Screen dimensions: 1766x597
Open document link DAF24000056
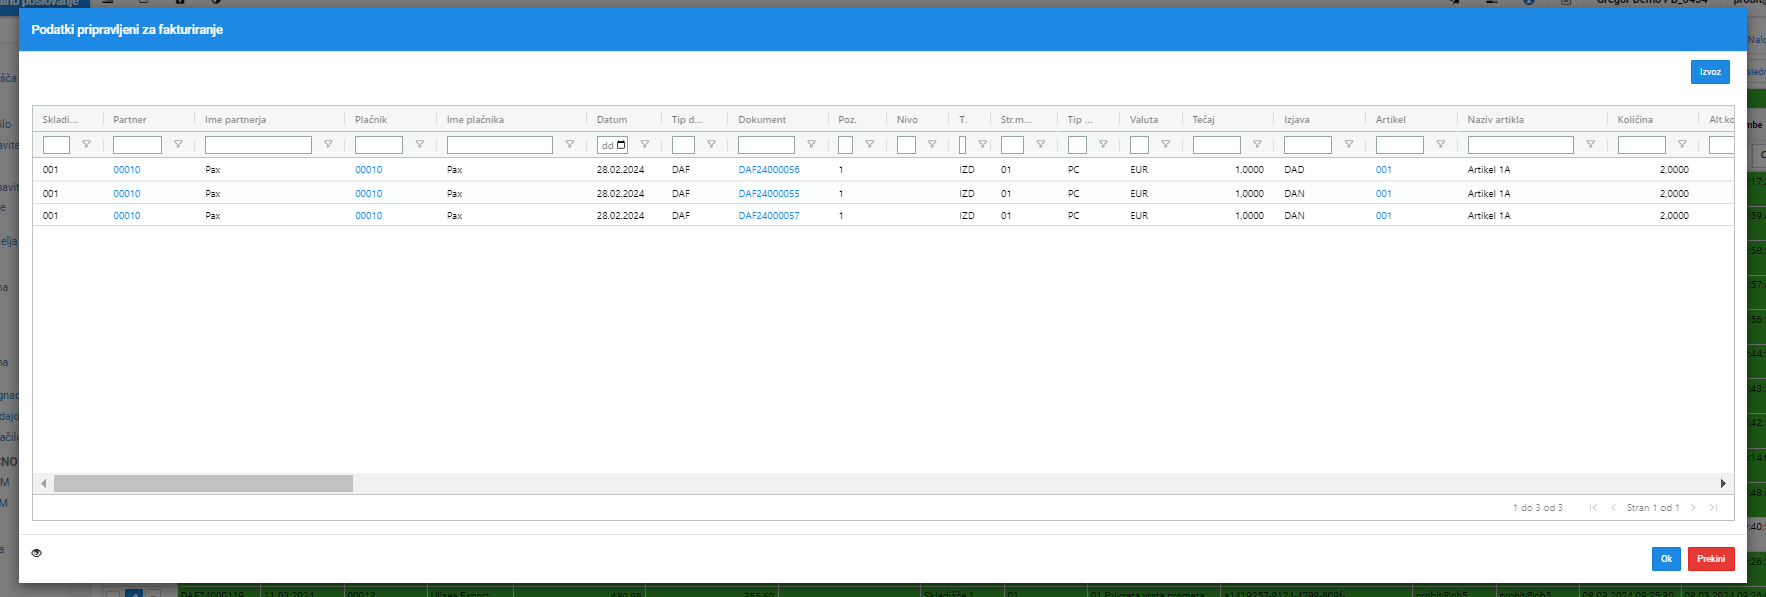tap(769, 170)
